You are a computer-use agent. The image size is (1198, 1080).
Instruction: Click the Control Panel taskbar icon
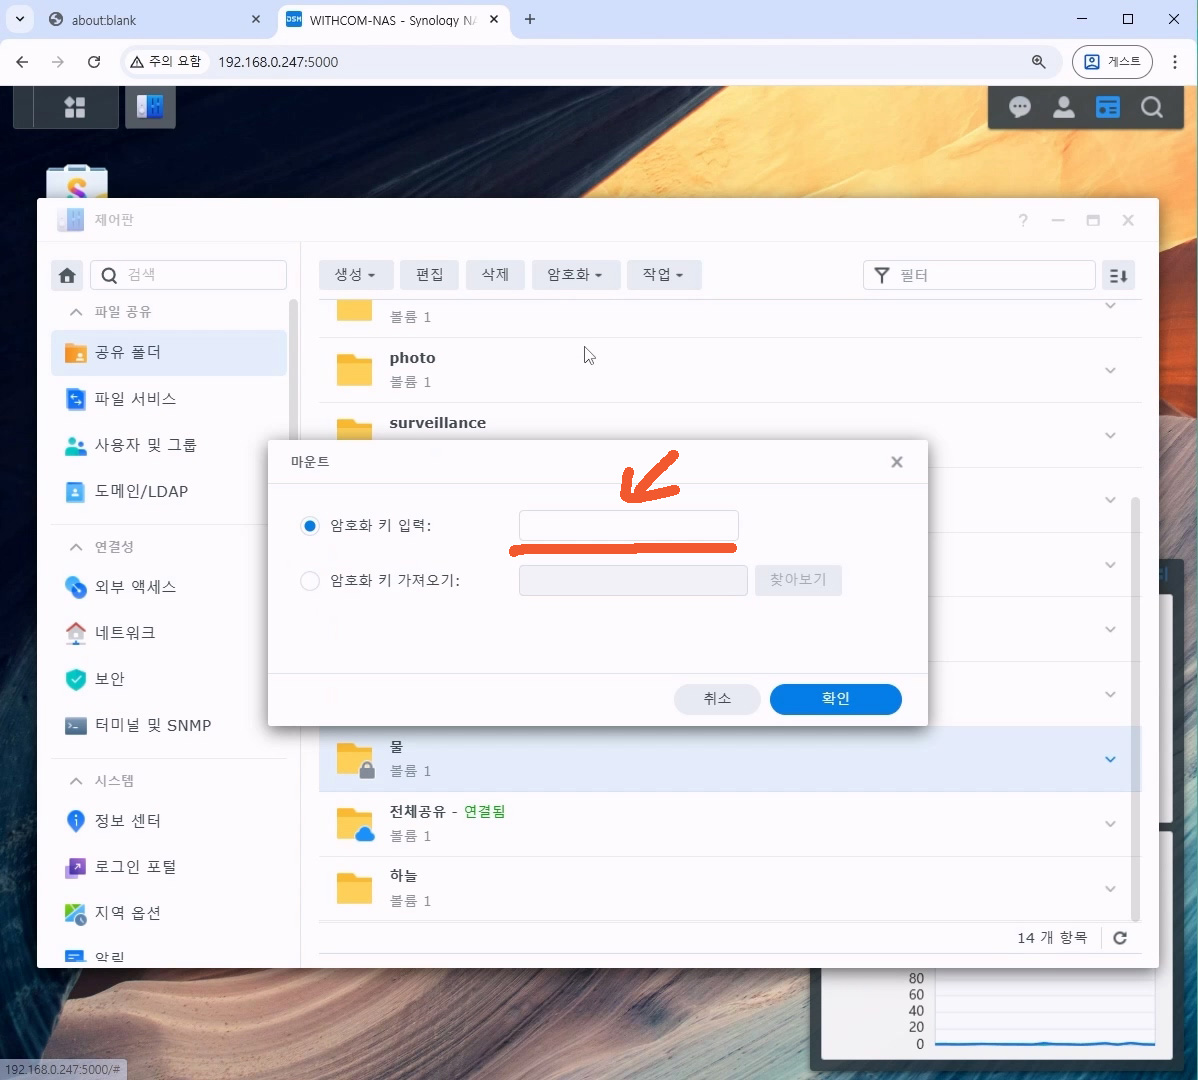pos(150,107)
